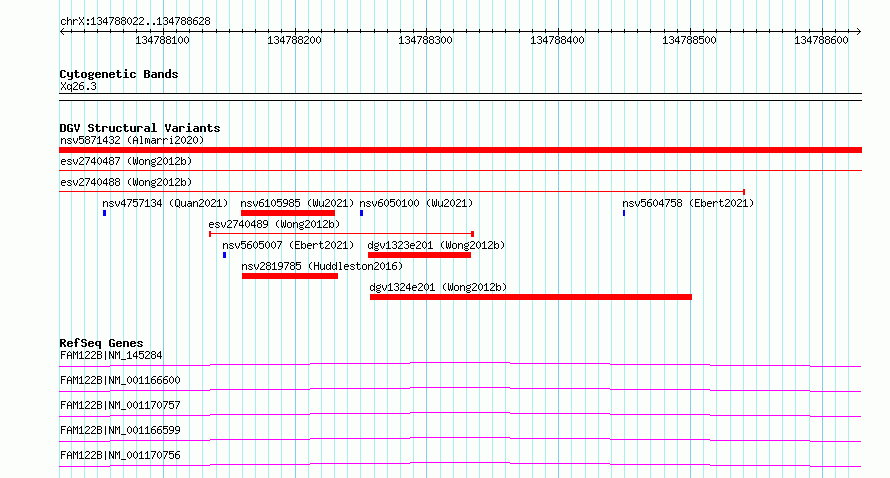Click the RefSeq Genes track title
Image resolution: width=890 pixels, height=478 pixels.
click(x=101, y=343)
